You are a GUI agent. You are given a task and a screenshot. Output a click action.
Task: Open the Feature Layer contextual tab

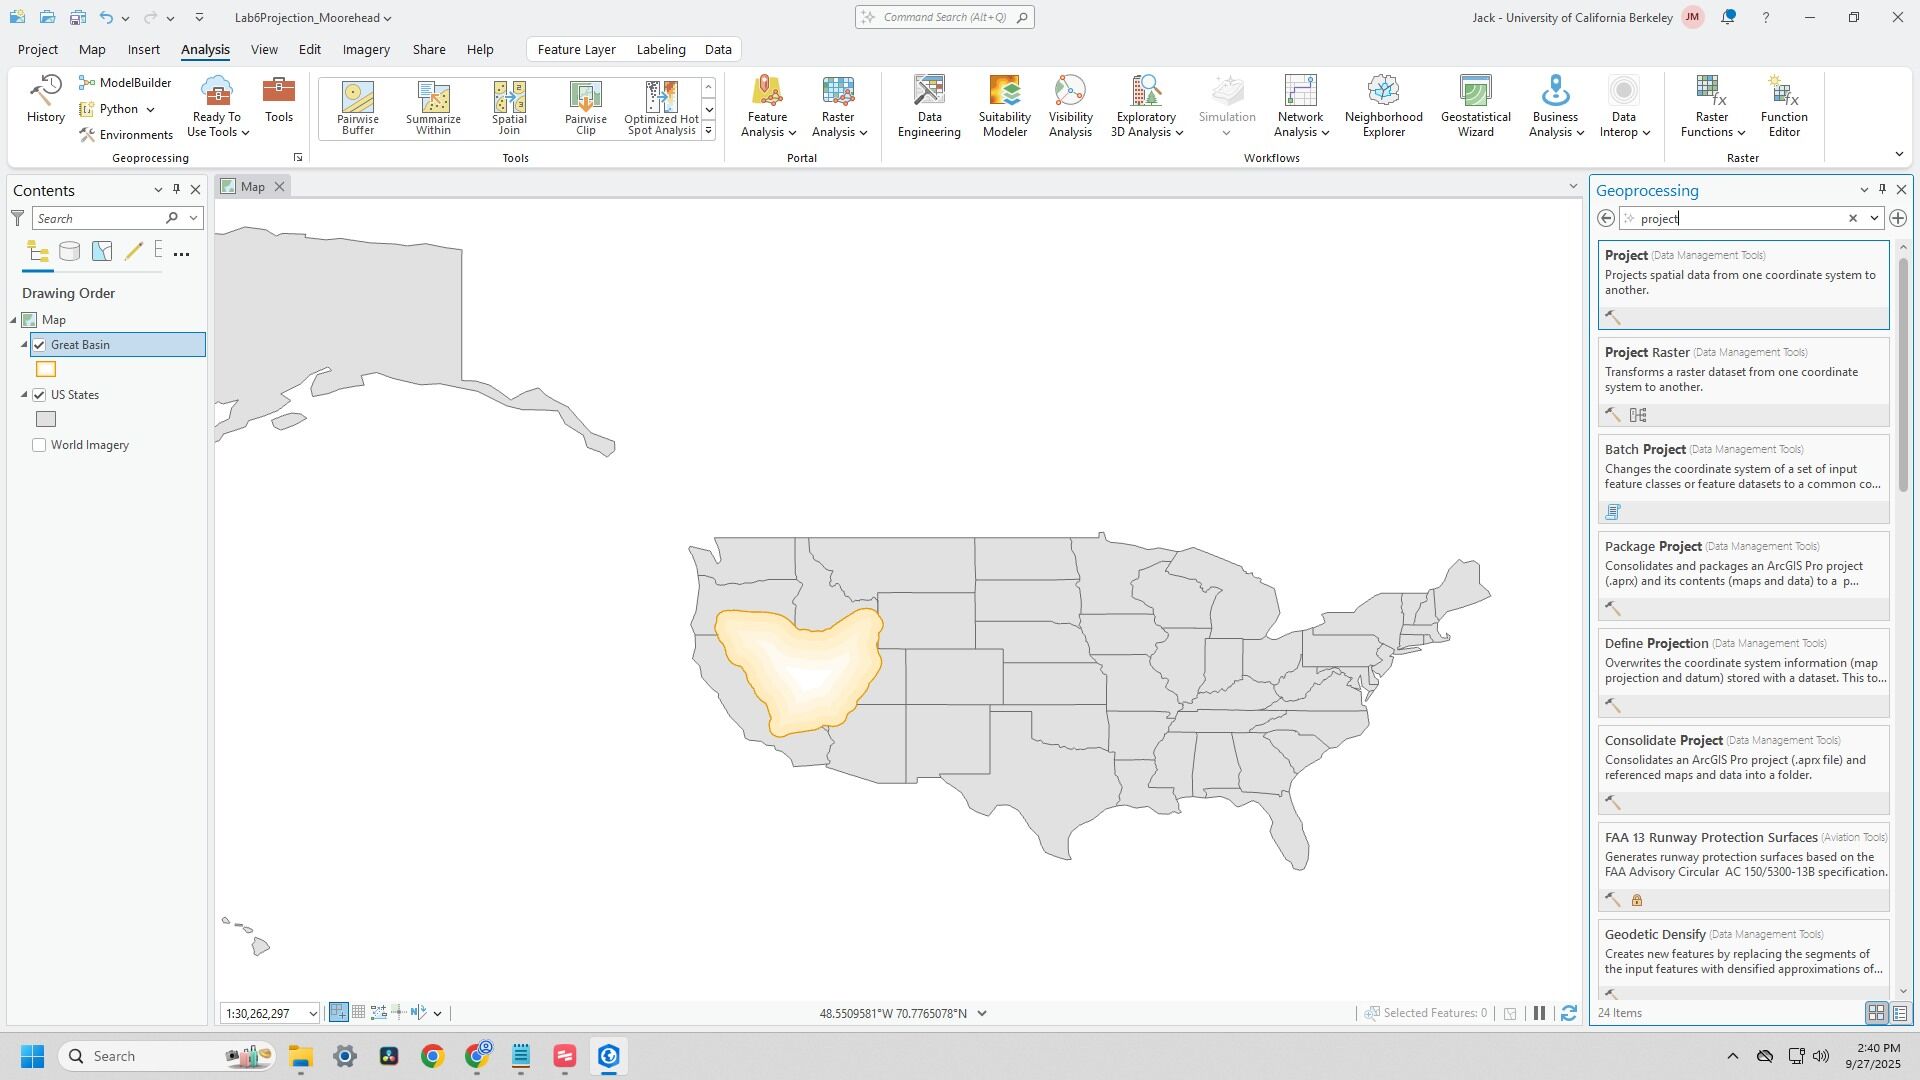tap(576, 49)
